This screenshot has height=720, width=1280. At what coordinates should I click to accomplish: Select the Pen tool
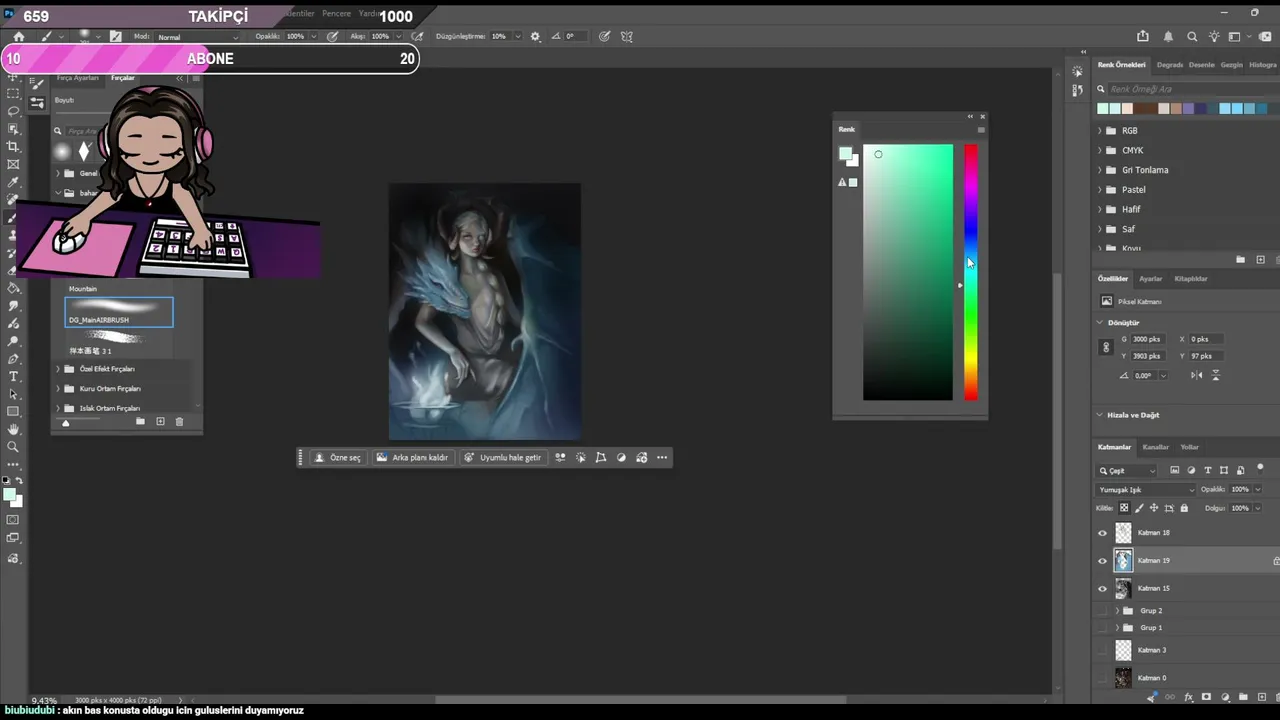click(x=13, y=359)
